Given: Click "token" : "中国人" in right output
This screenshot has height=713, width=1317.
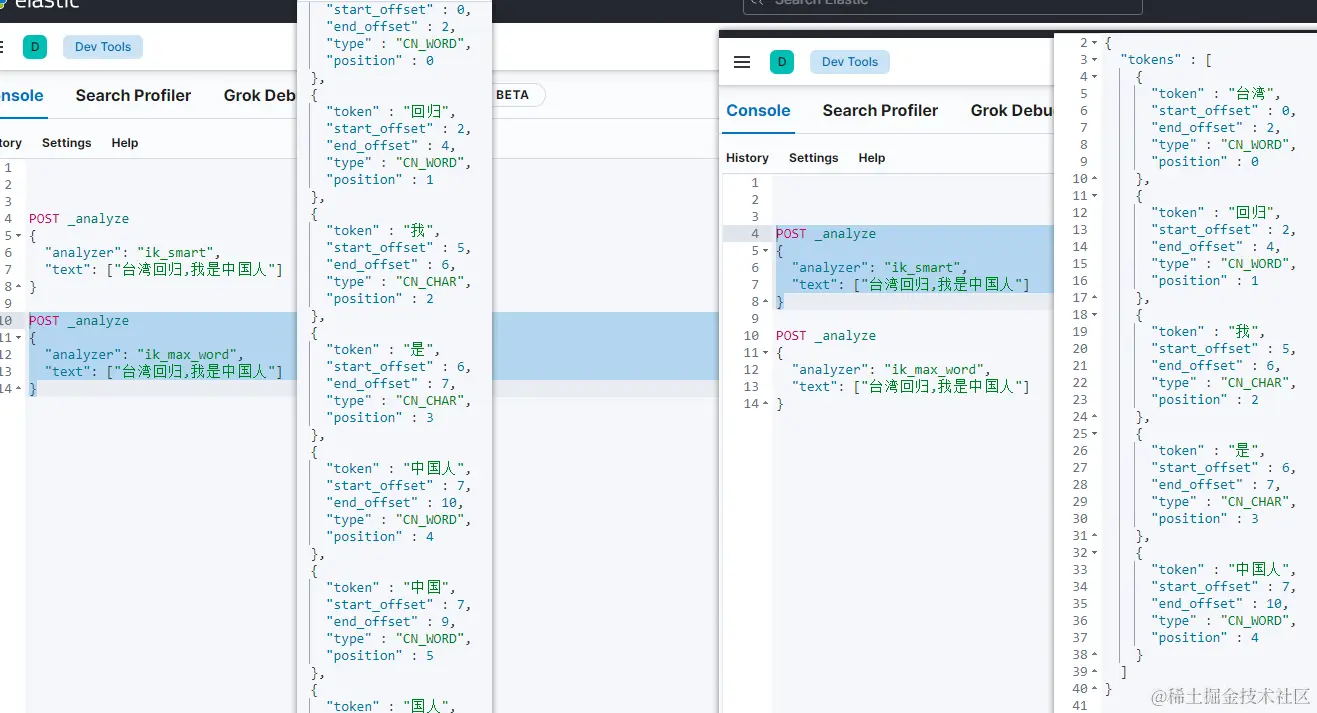Looking at the screenshot, I should pyautogui.click(x=1223, y=570).
